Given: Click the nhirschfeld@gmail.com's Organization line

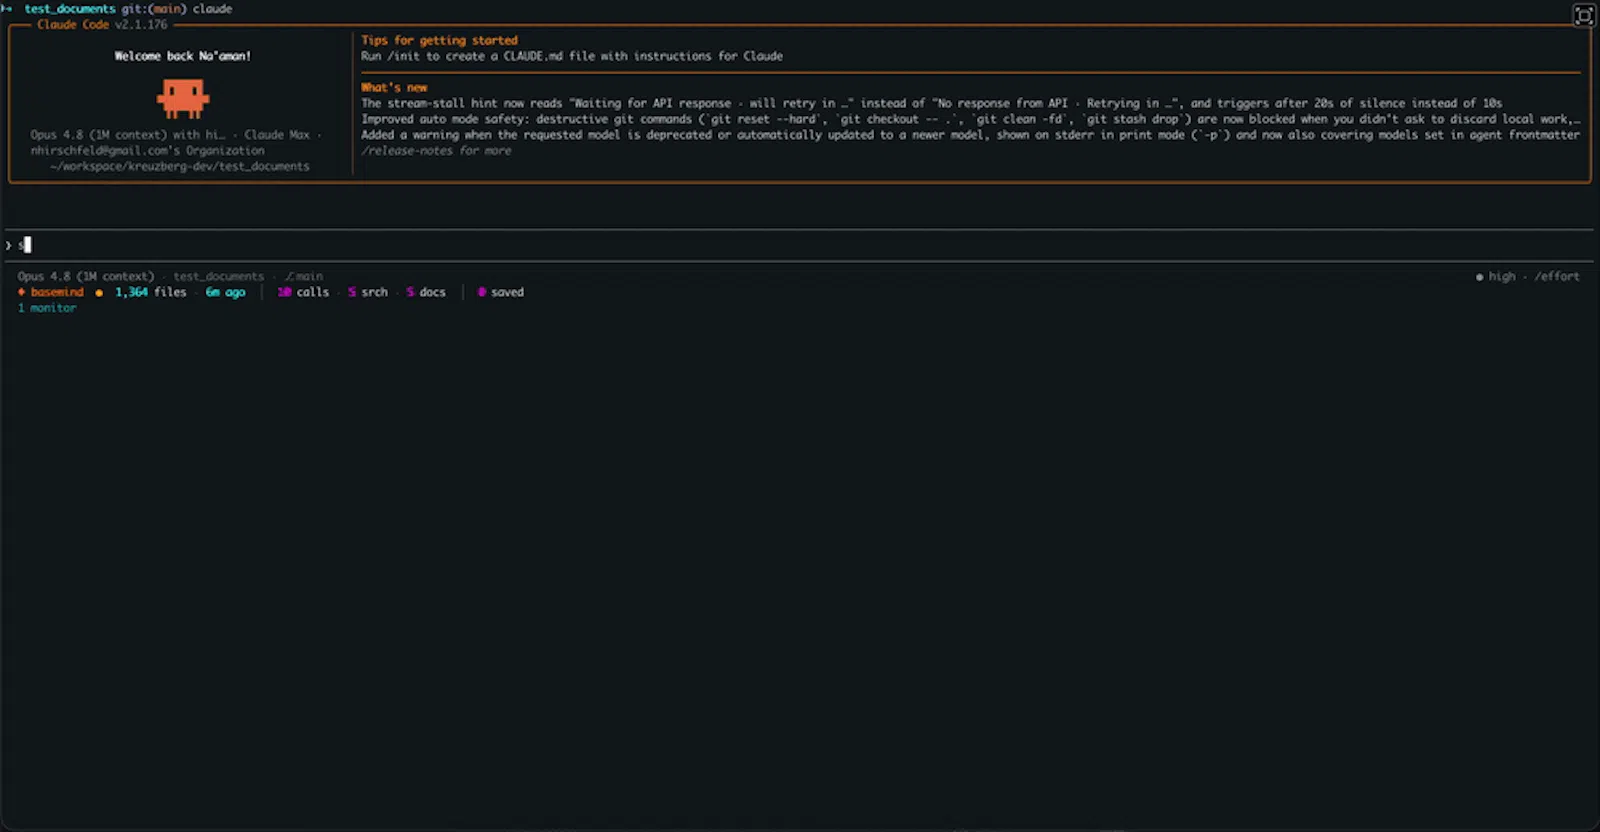Looking at the screenshot, I should click(x=147, y=150).
